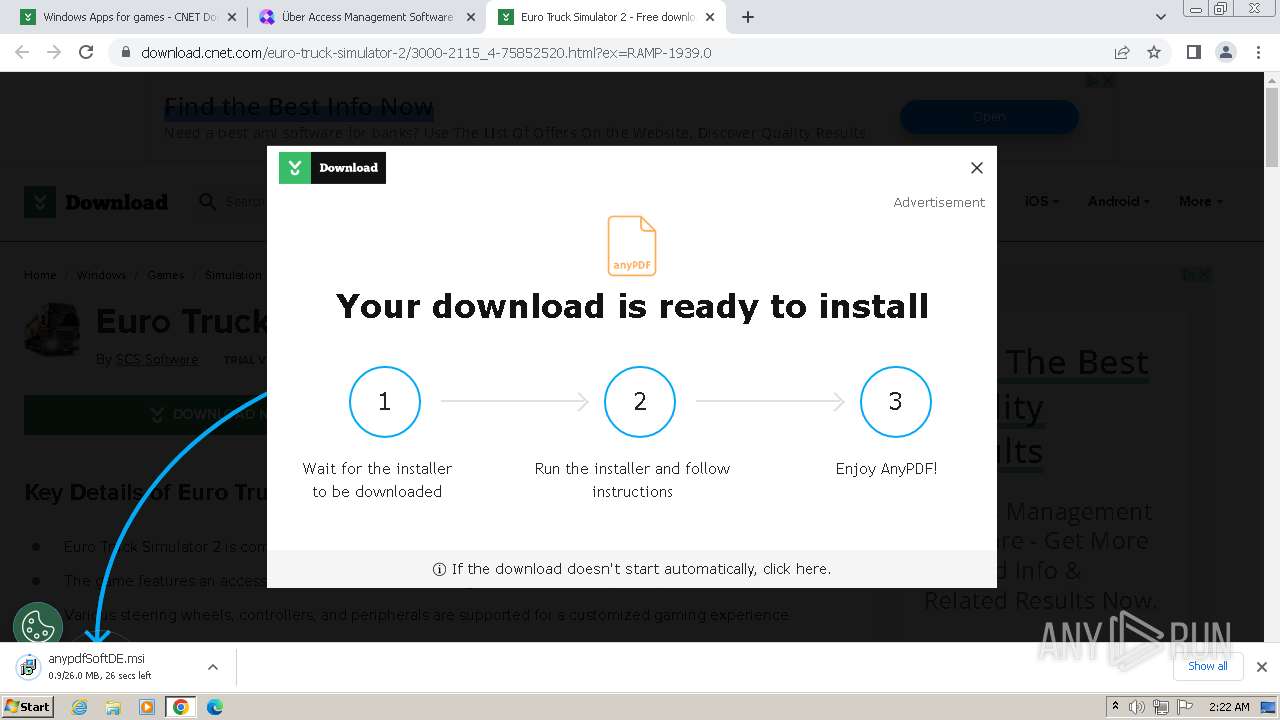Screen dimensions: 1280x720
Task: Show all downloads
Action: (1207, 666)
